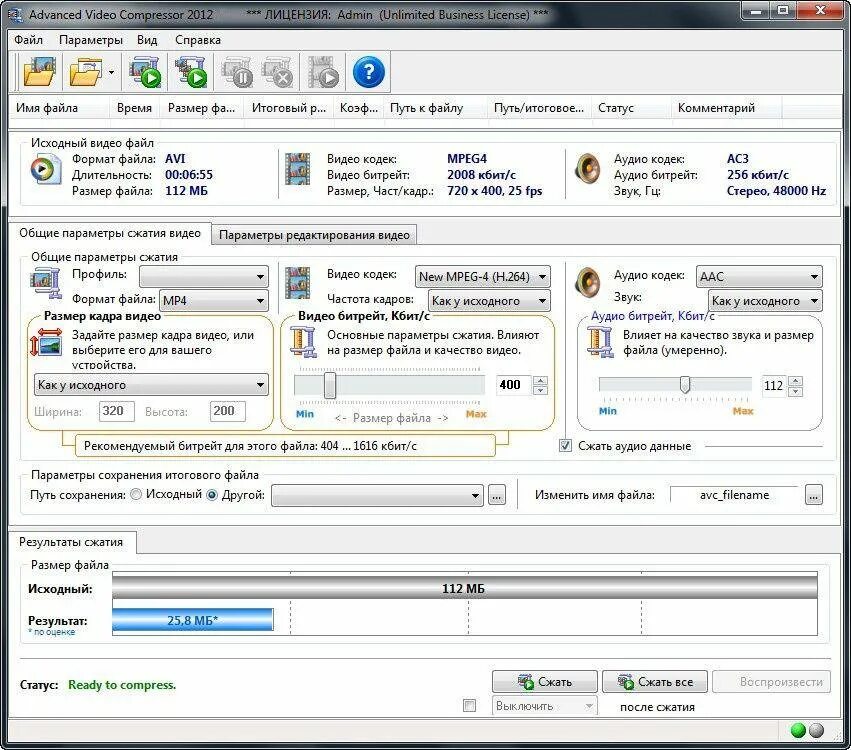Click video bitrate clamp icon

(x=303, y=341)
